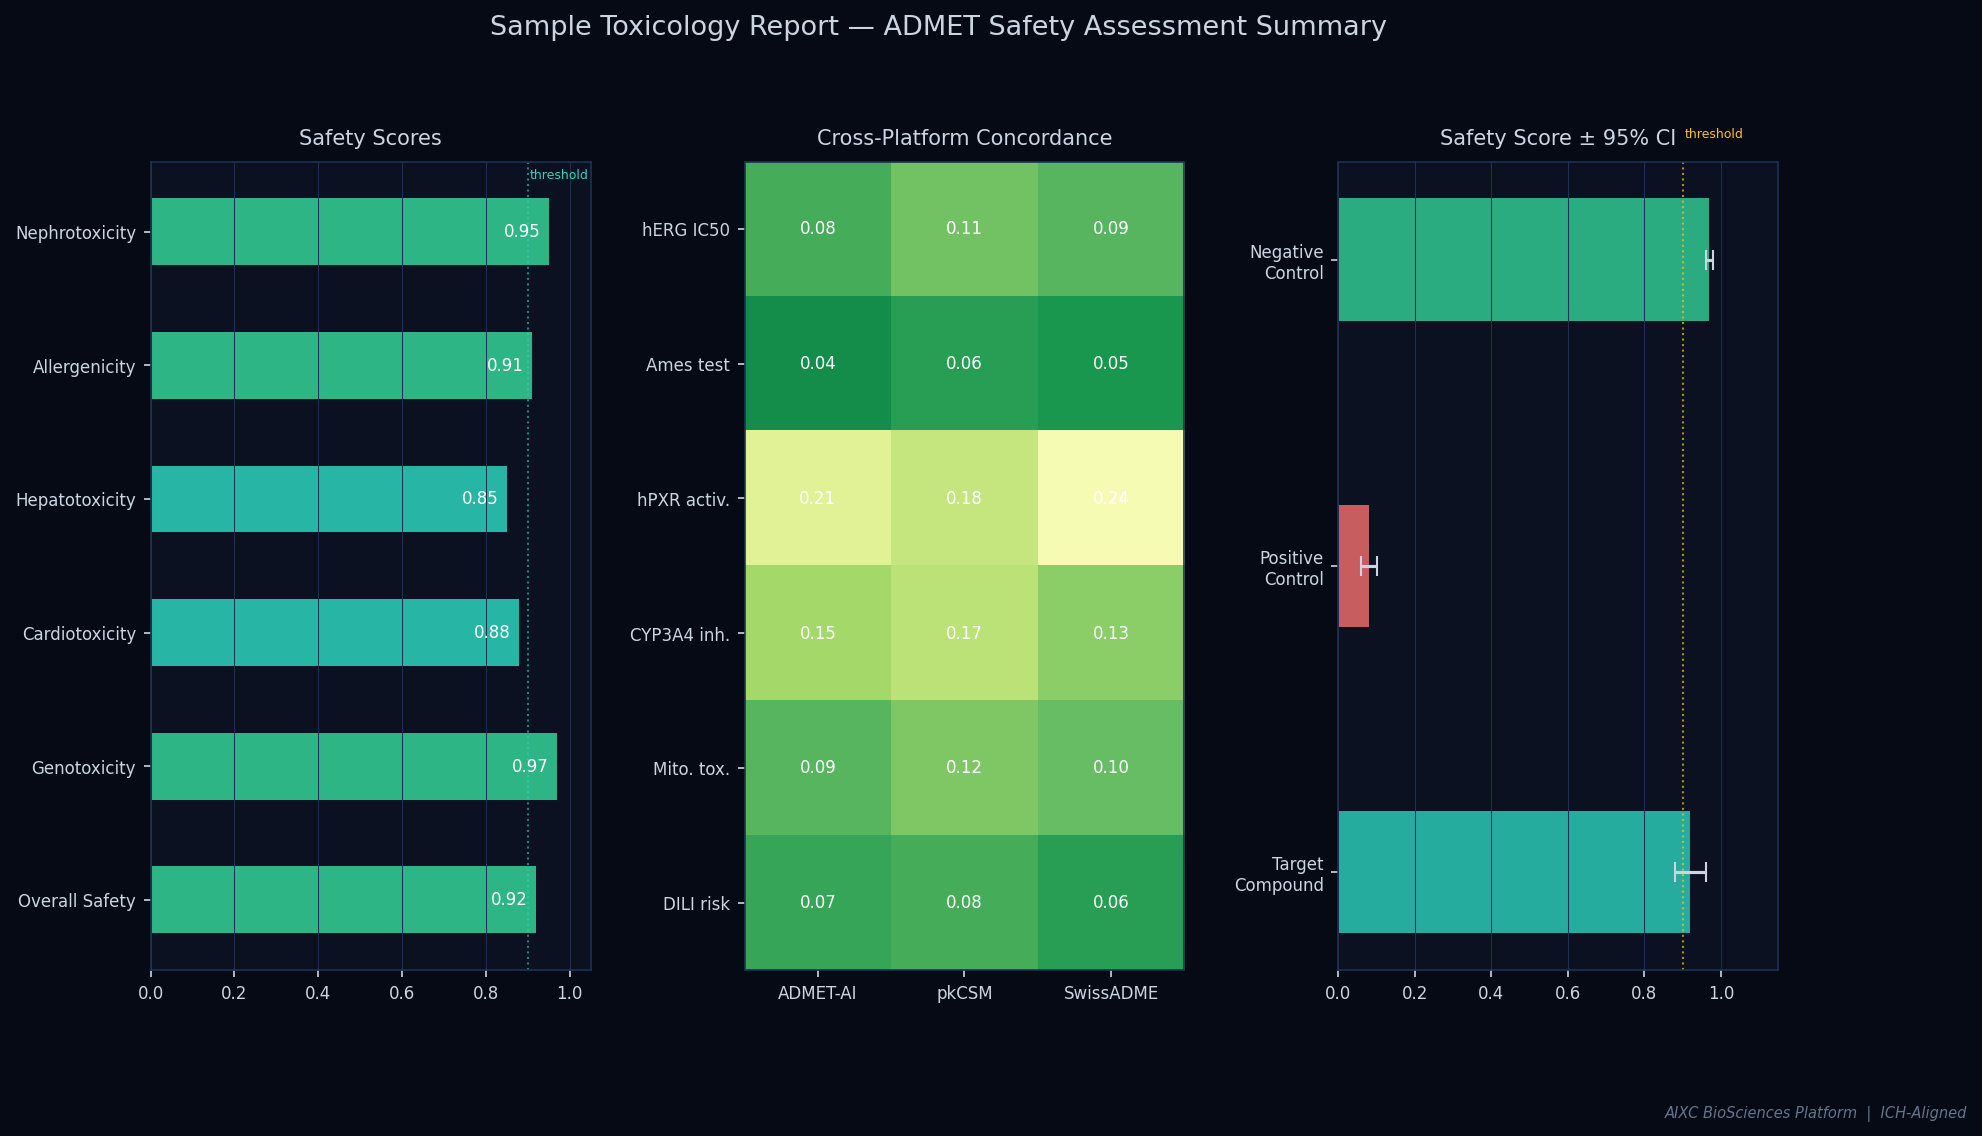Select the Genotoxicity bar showing 0.97
This screenshot has height=1136, width=1982.
[x=353, y=767]
